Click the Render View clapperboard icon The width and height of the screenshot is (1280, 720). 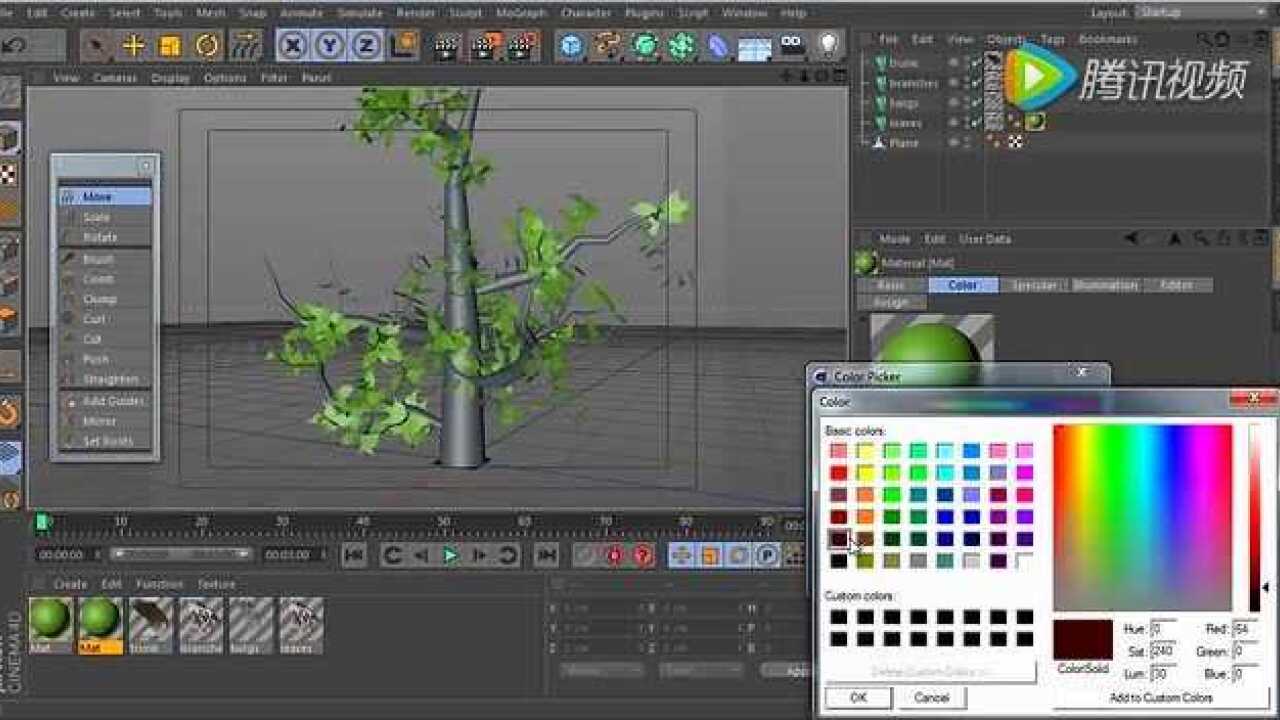[x=447, y=46]
